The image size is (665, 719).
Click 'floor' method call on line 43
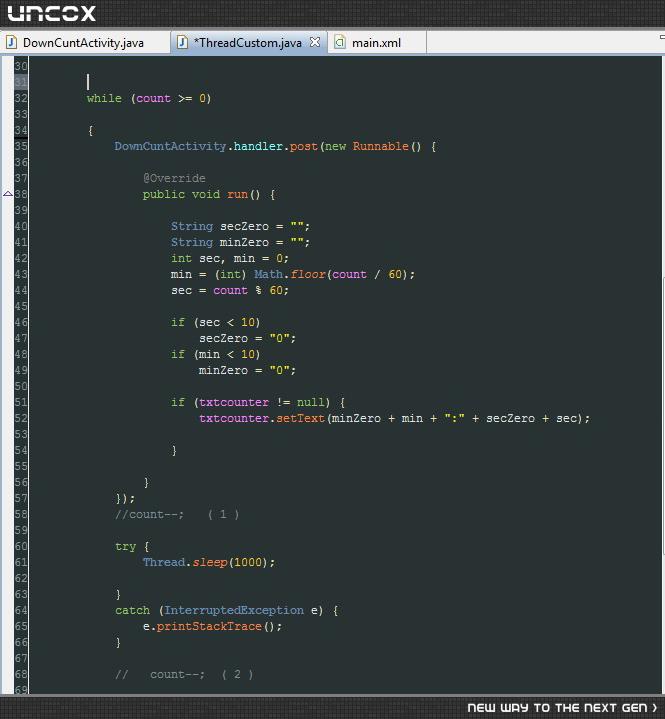click(308, 274)
